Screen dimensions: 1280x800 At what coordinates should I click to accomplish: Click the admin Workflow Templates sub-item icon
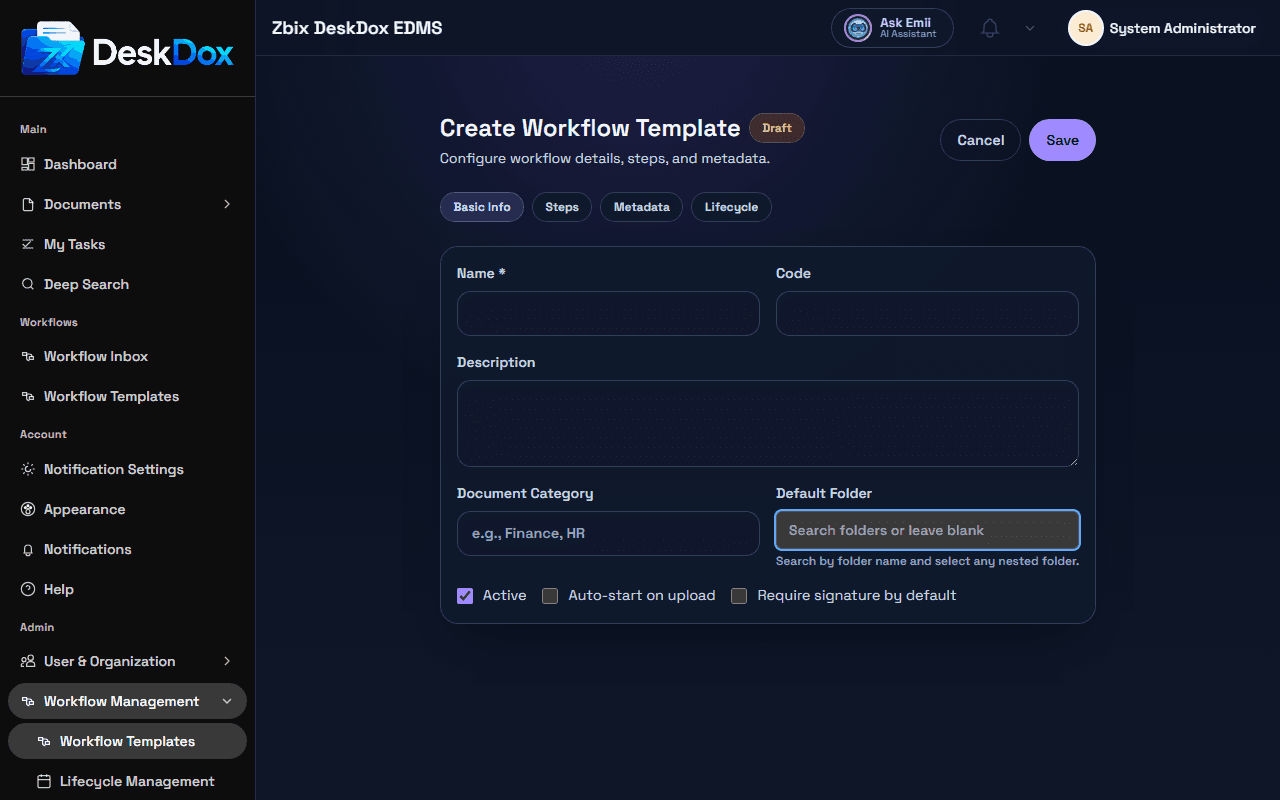(44, 741)
